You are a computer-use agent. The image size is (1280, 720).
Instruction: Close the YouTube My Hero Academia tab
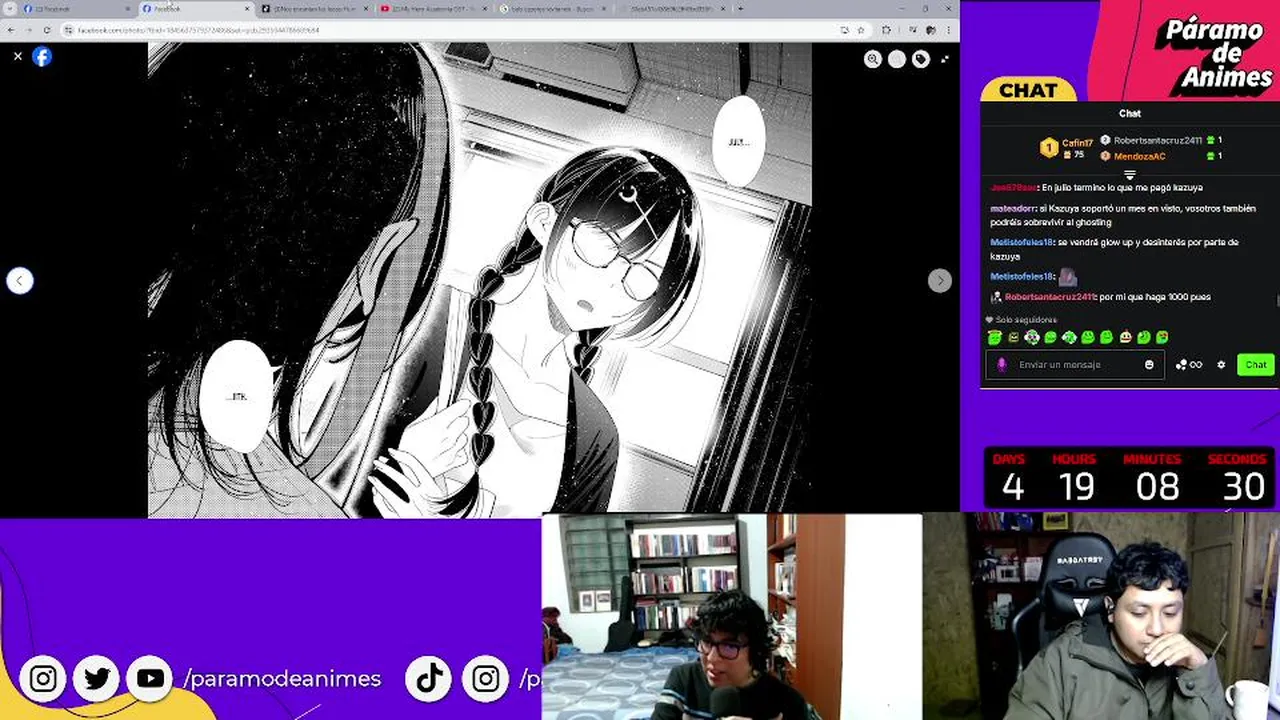point(484,9)
